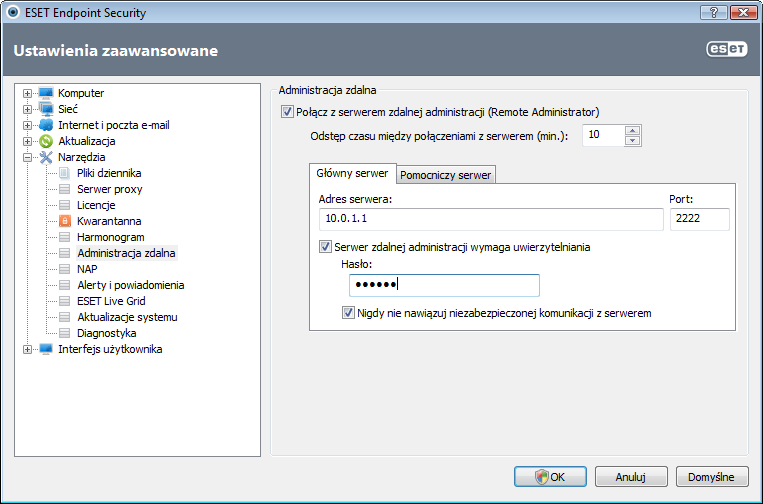Screen dimensions: 763x504
Task: Expand the Sieć tree node
Action: (28, 109)
